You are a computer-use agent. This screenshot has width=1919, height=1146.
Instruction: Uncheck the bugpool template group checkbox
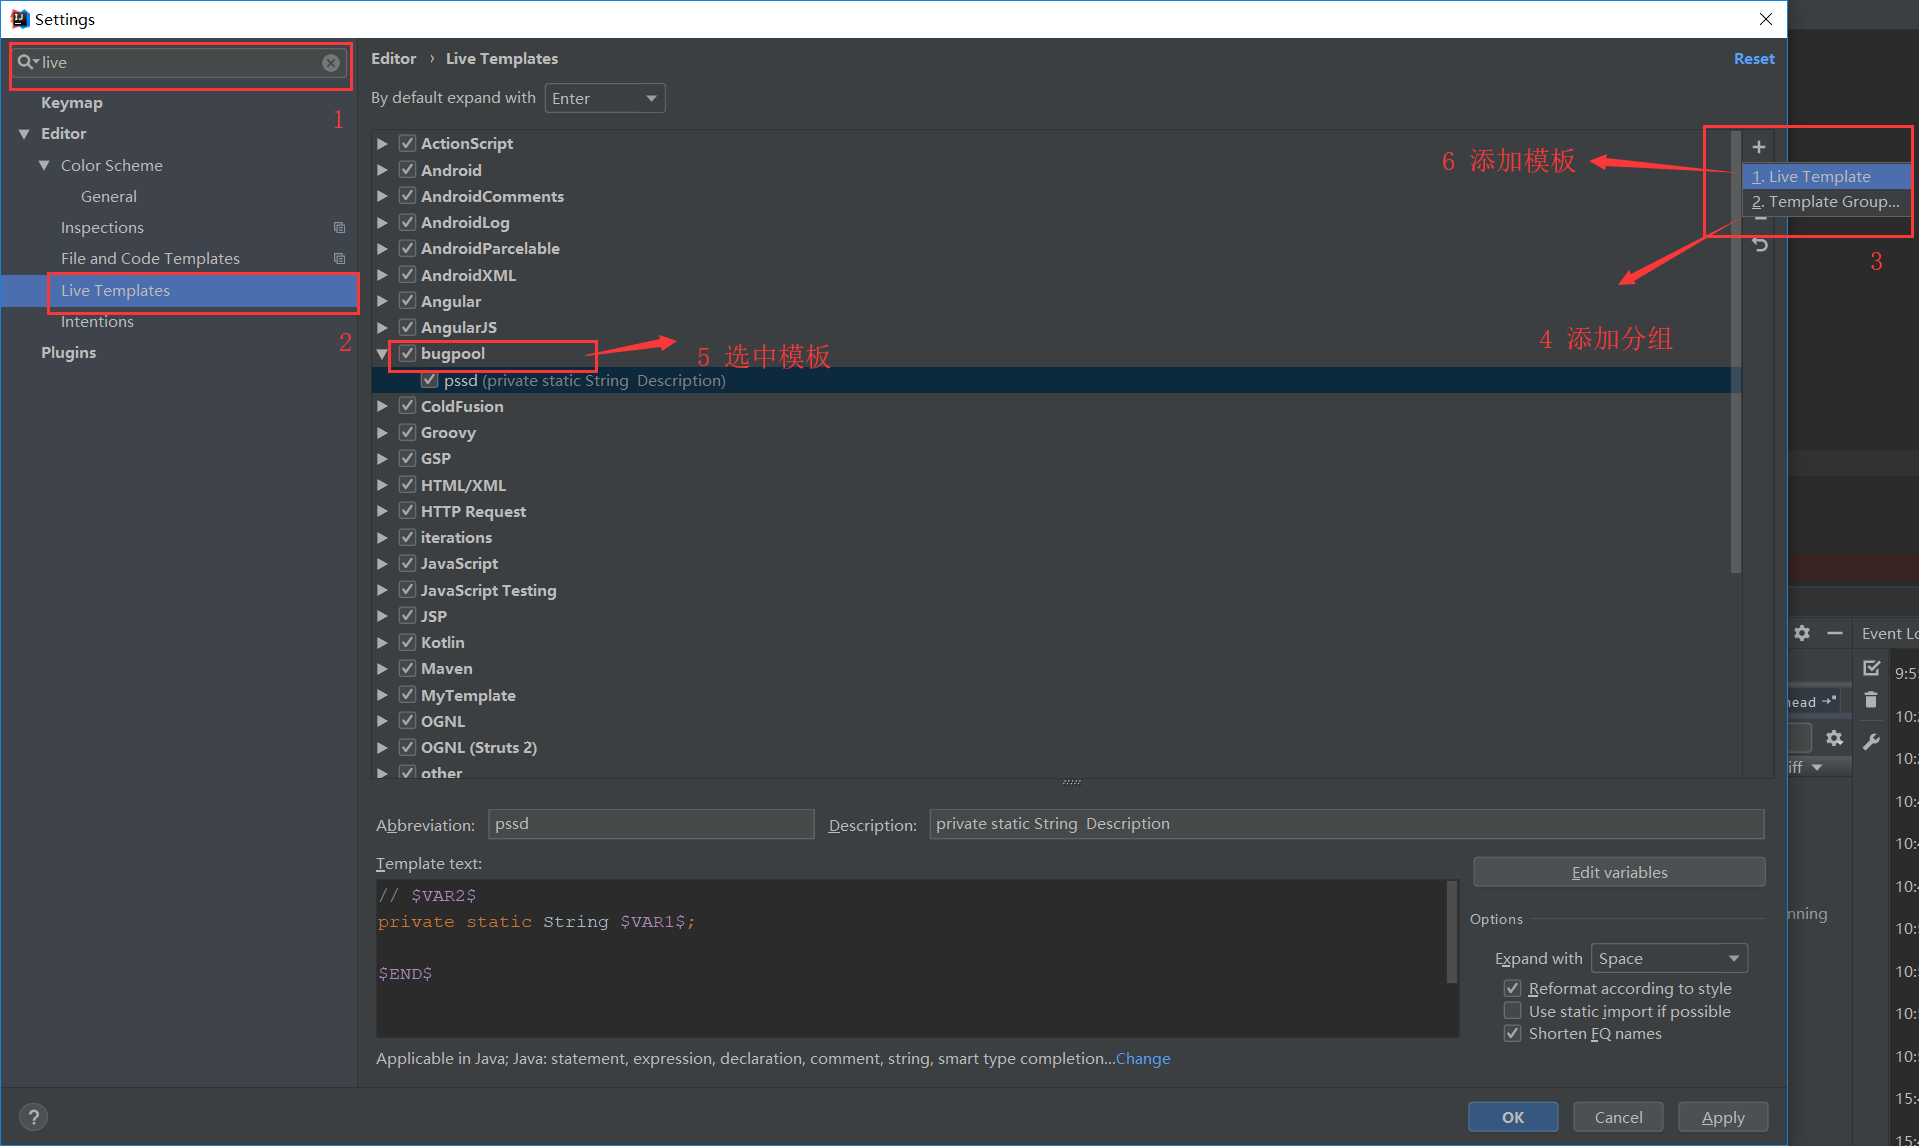coord(407,353)
